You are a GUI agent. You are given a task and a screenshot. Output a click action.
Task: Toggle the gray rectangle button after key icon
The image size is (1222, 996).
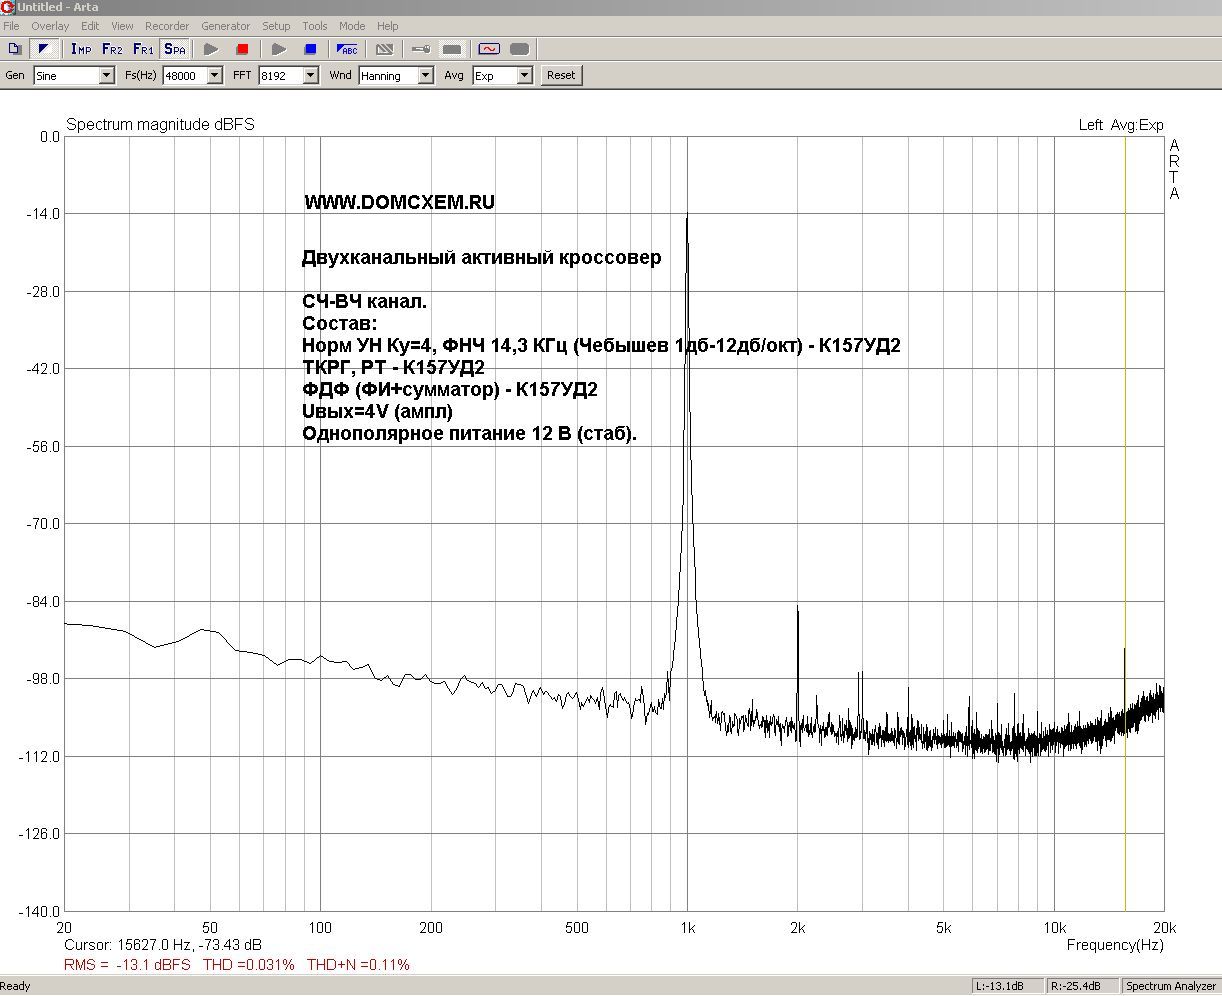tap(452, 49)
